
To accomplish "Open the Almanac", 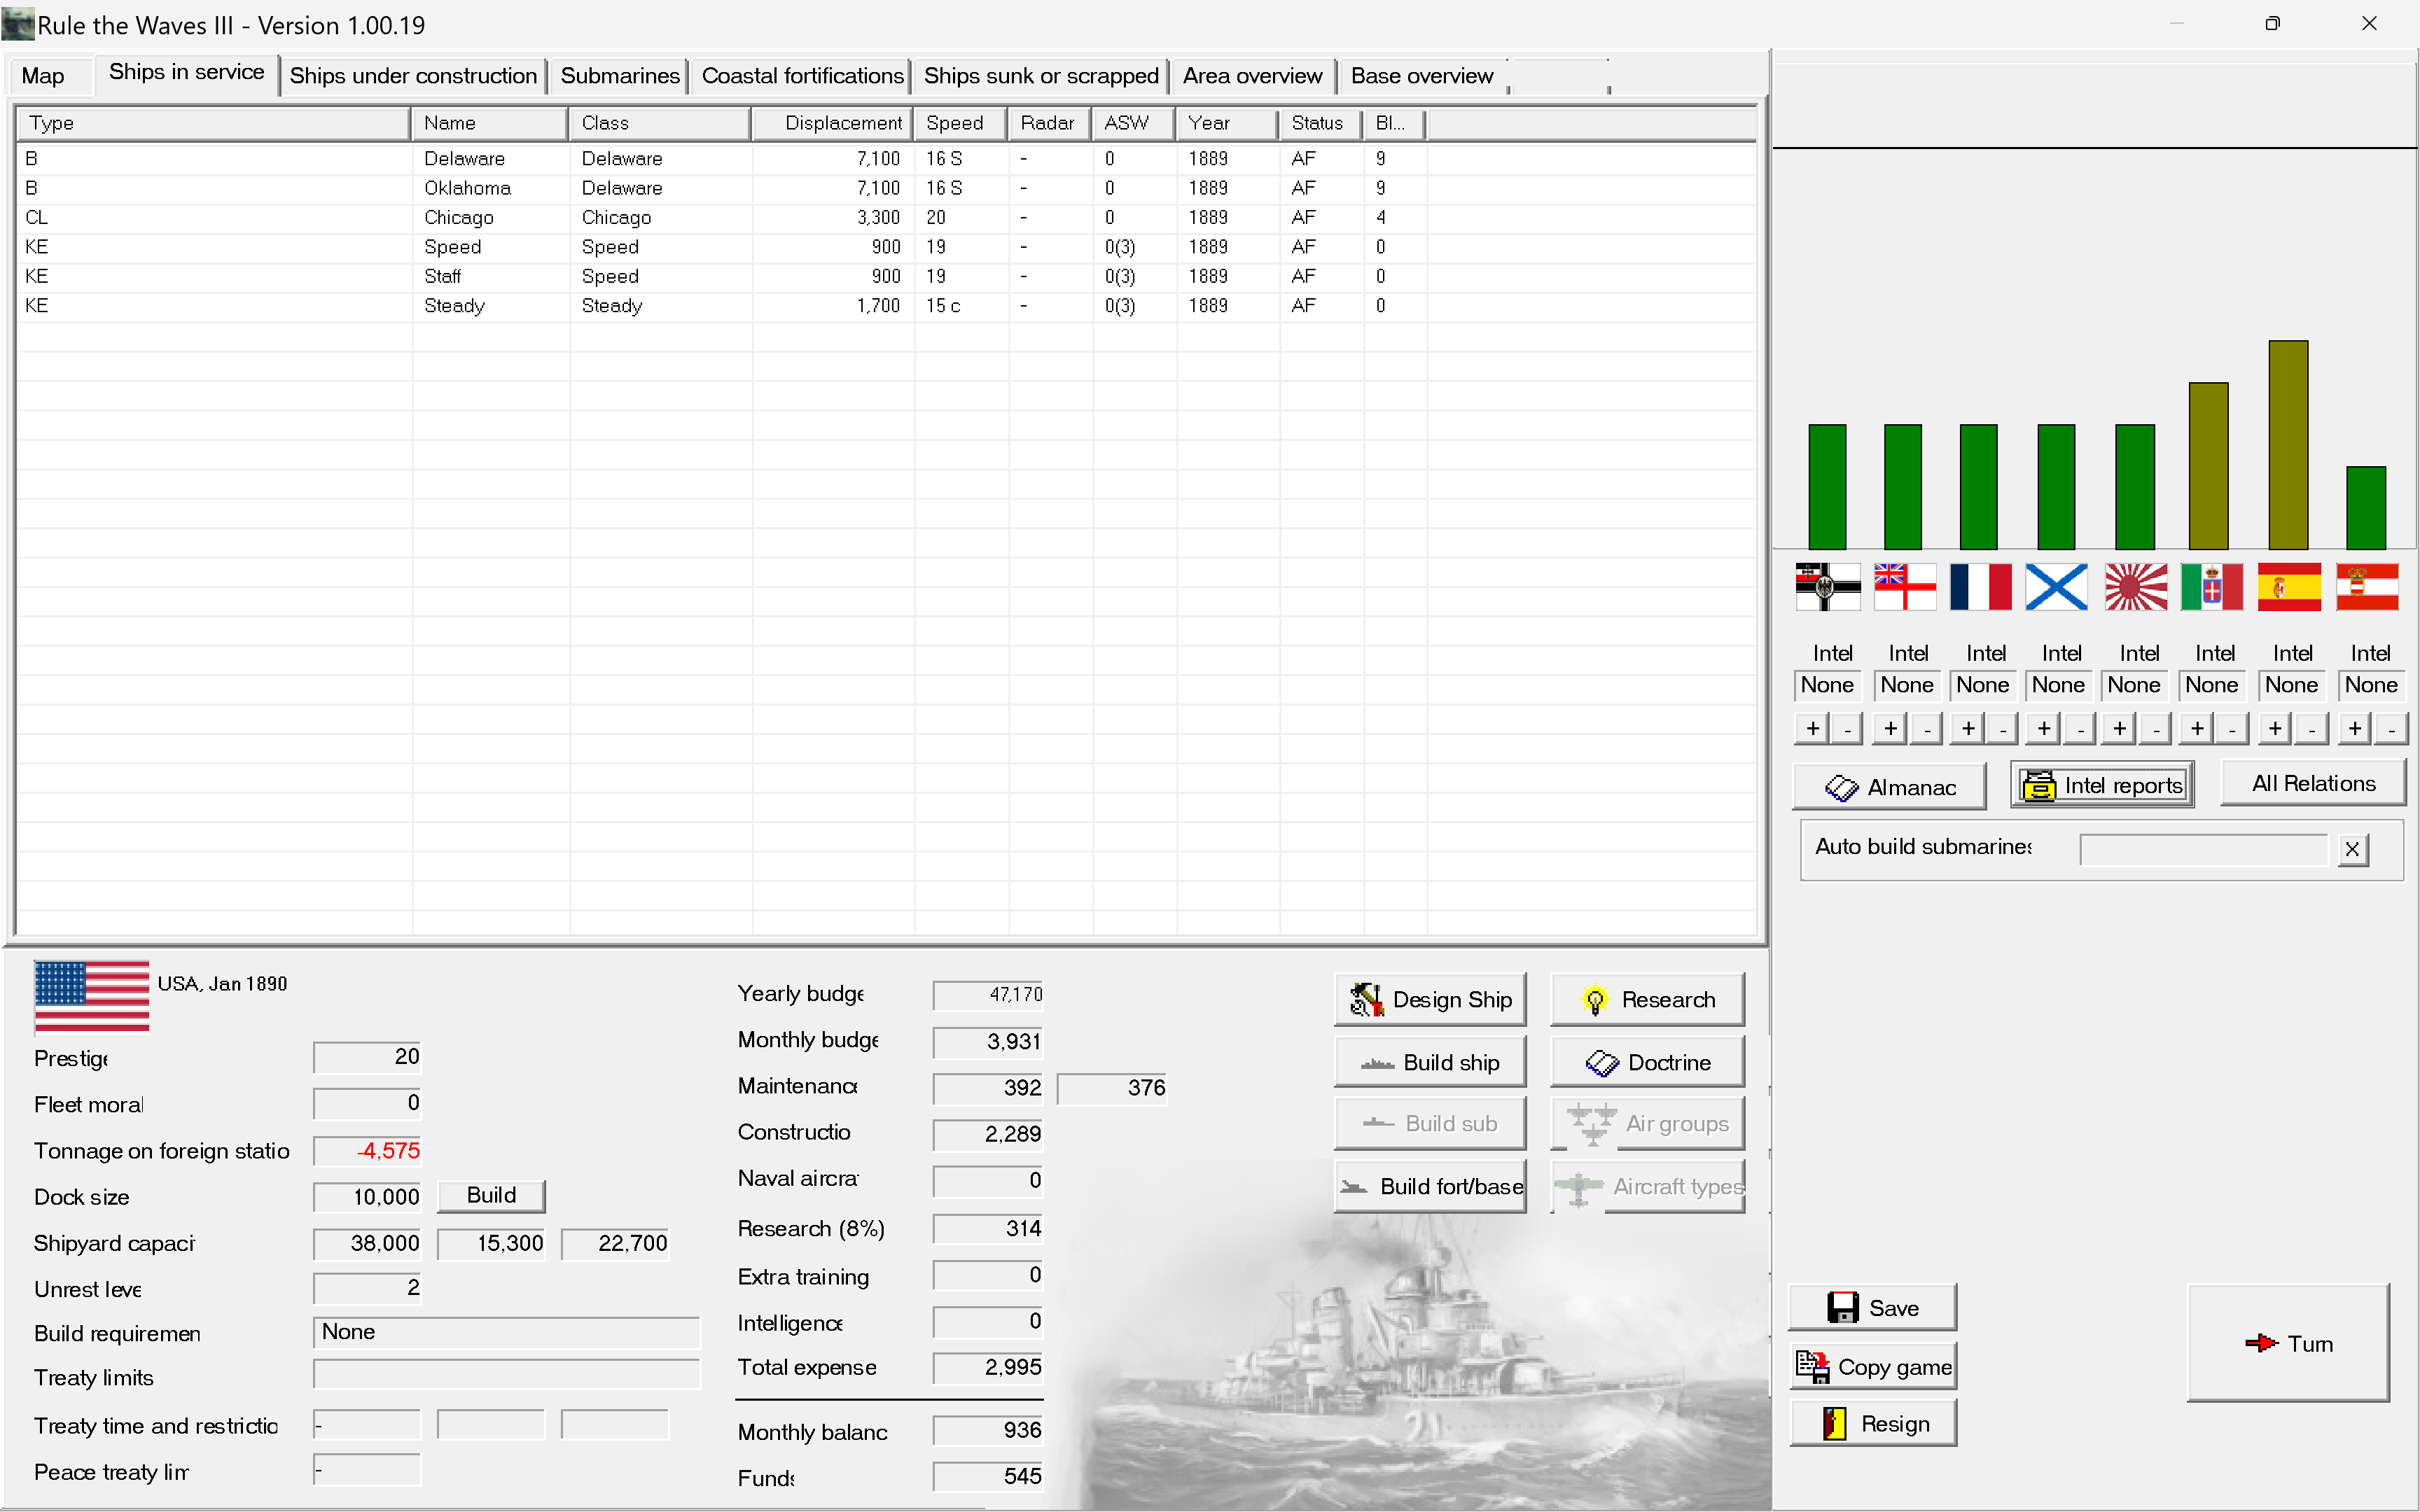I will point(1889,787).
